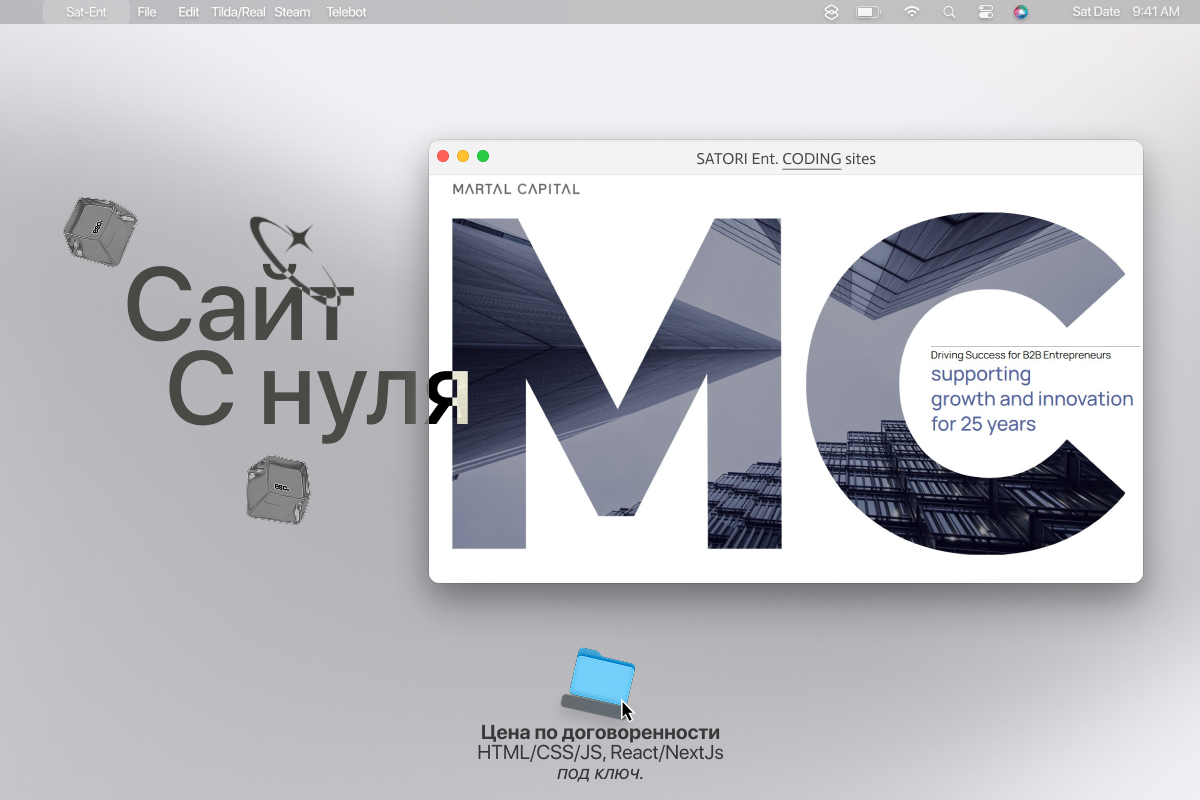Close the SATORI Ent. window with red button
The width and height of the screenshot is (1200, 800).
[443, 156]
